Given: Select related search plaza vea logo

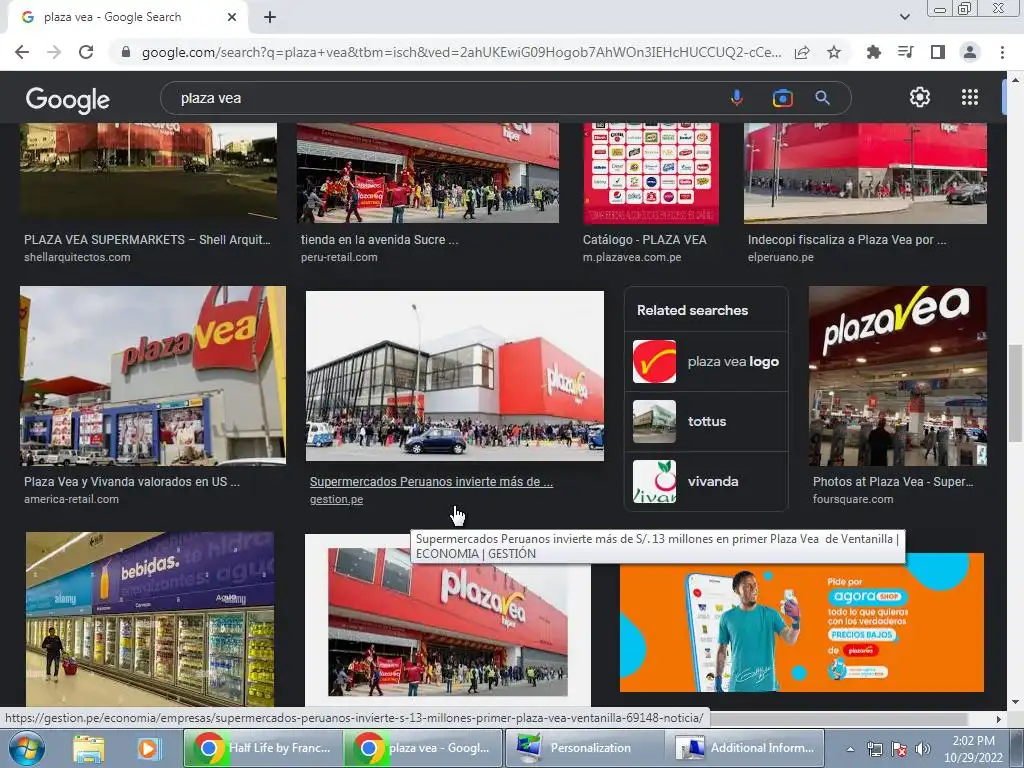Looking at the screenshot, I should point(706,362).
